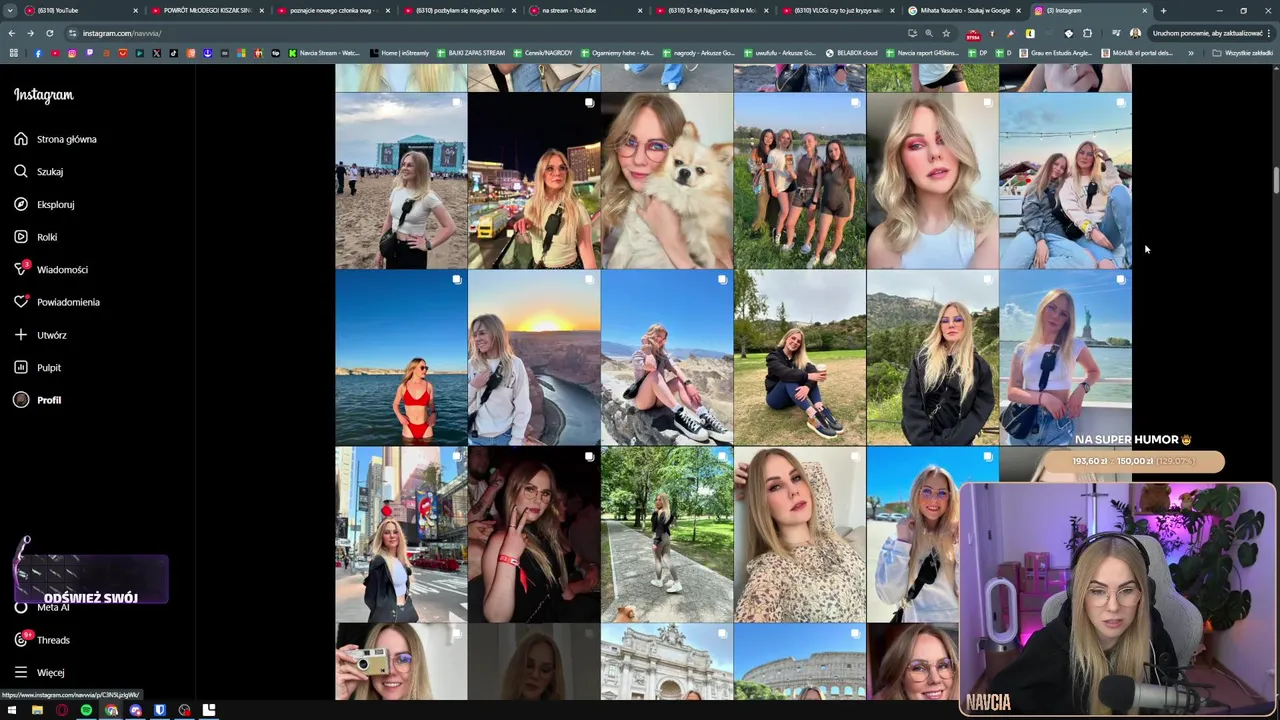This screenshot has height=720, width=1280.
Task: Open festival stage beach photo post
Action: (x=401, y=181)
